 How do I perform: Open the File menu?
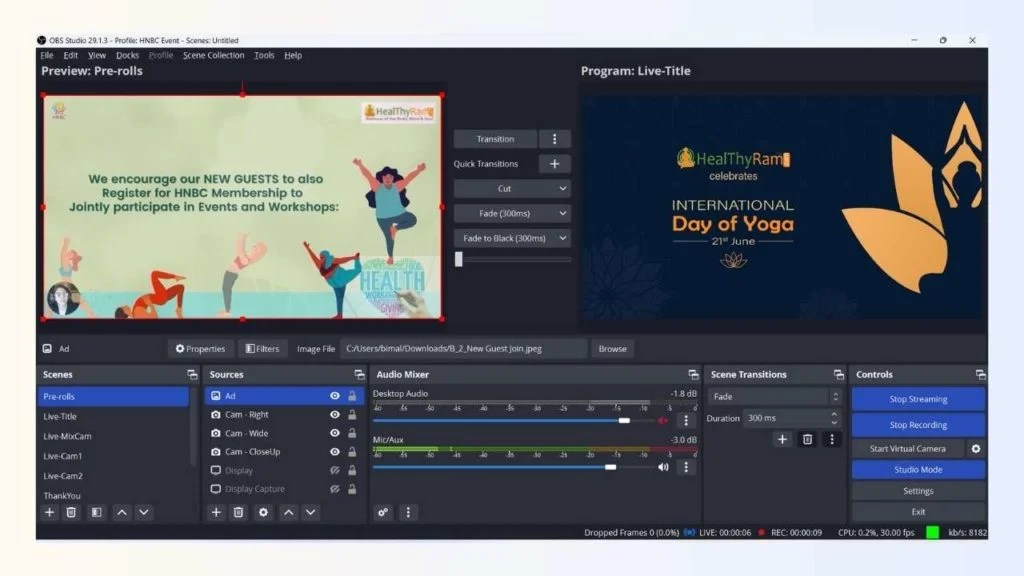pyautogui.click(x=47, y=56)
